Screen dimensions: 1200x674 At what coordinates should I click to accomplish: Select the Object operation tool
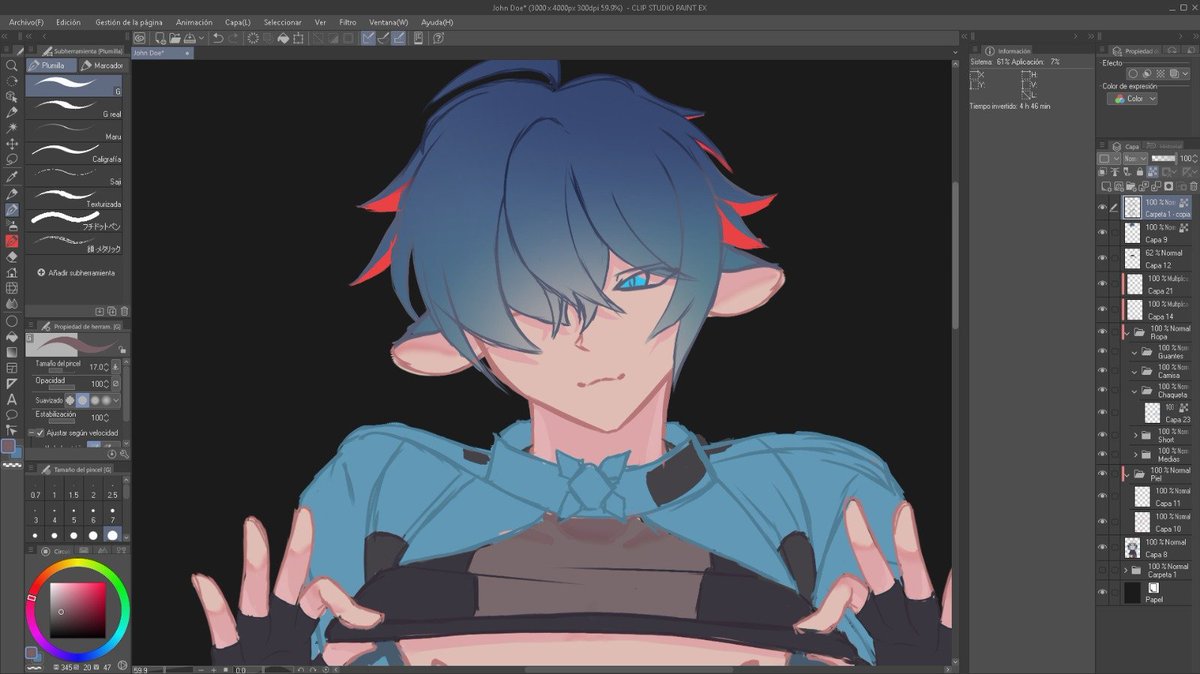12,98
